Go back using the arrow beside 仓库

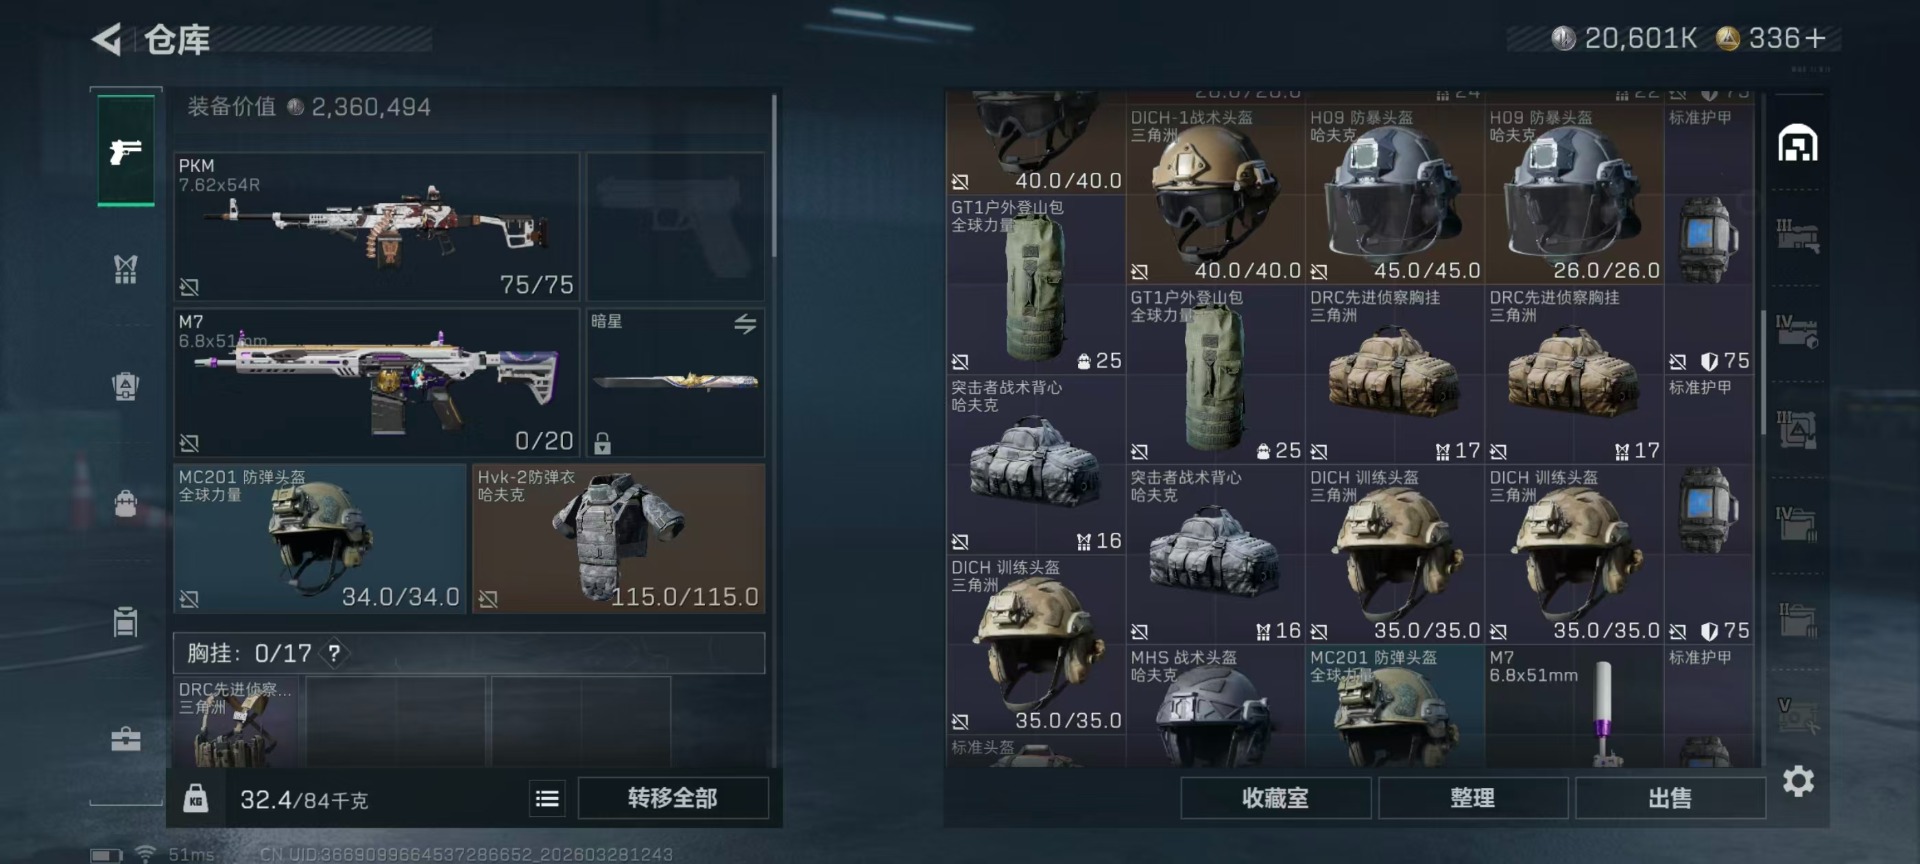click(107, 39)
